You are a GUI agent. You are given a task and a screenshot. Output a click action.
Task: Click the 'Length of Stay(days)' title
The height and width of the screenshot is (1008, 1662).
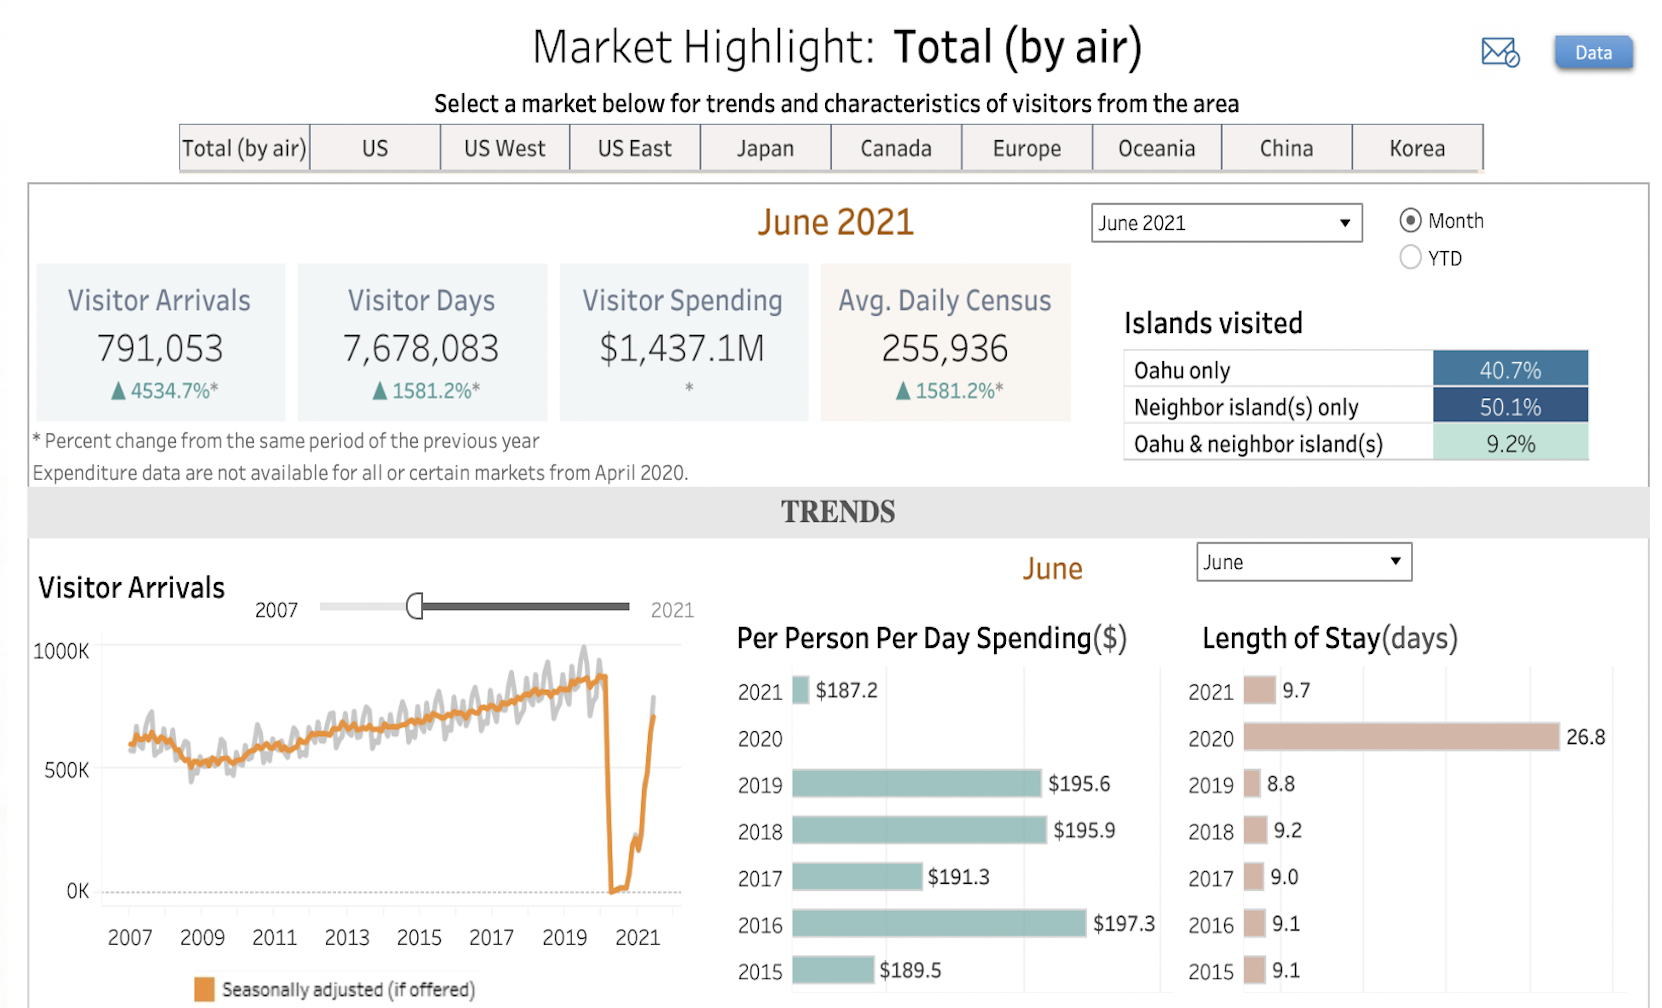click(x=1330, y=638)
